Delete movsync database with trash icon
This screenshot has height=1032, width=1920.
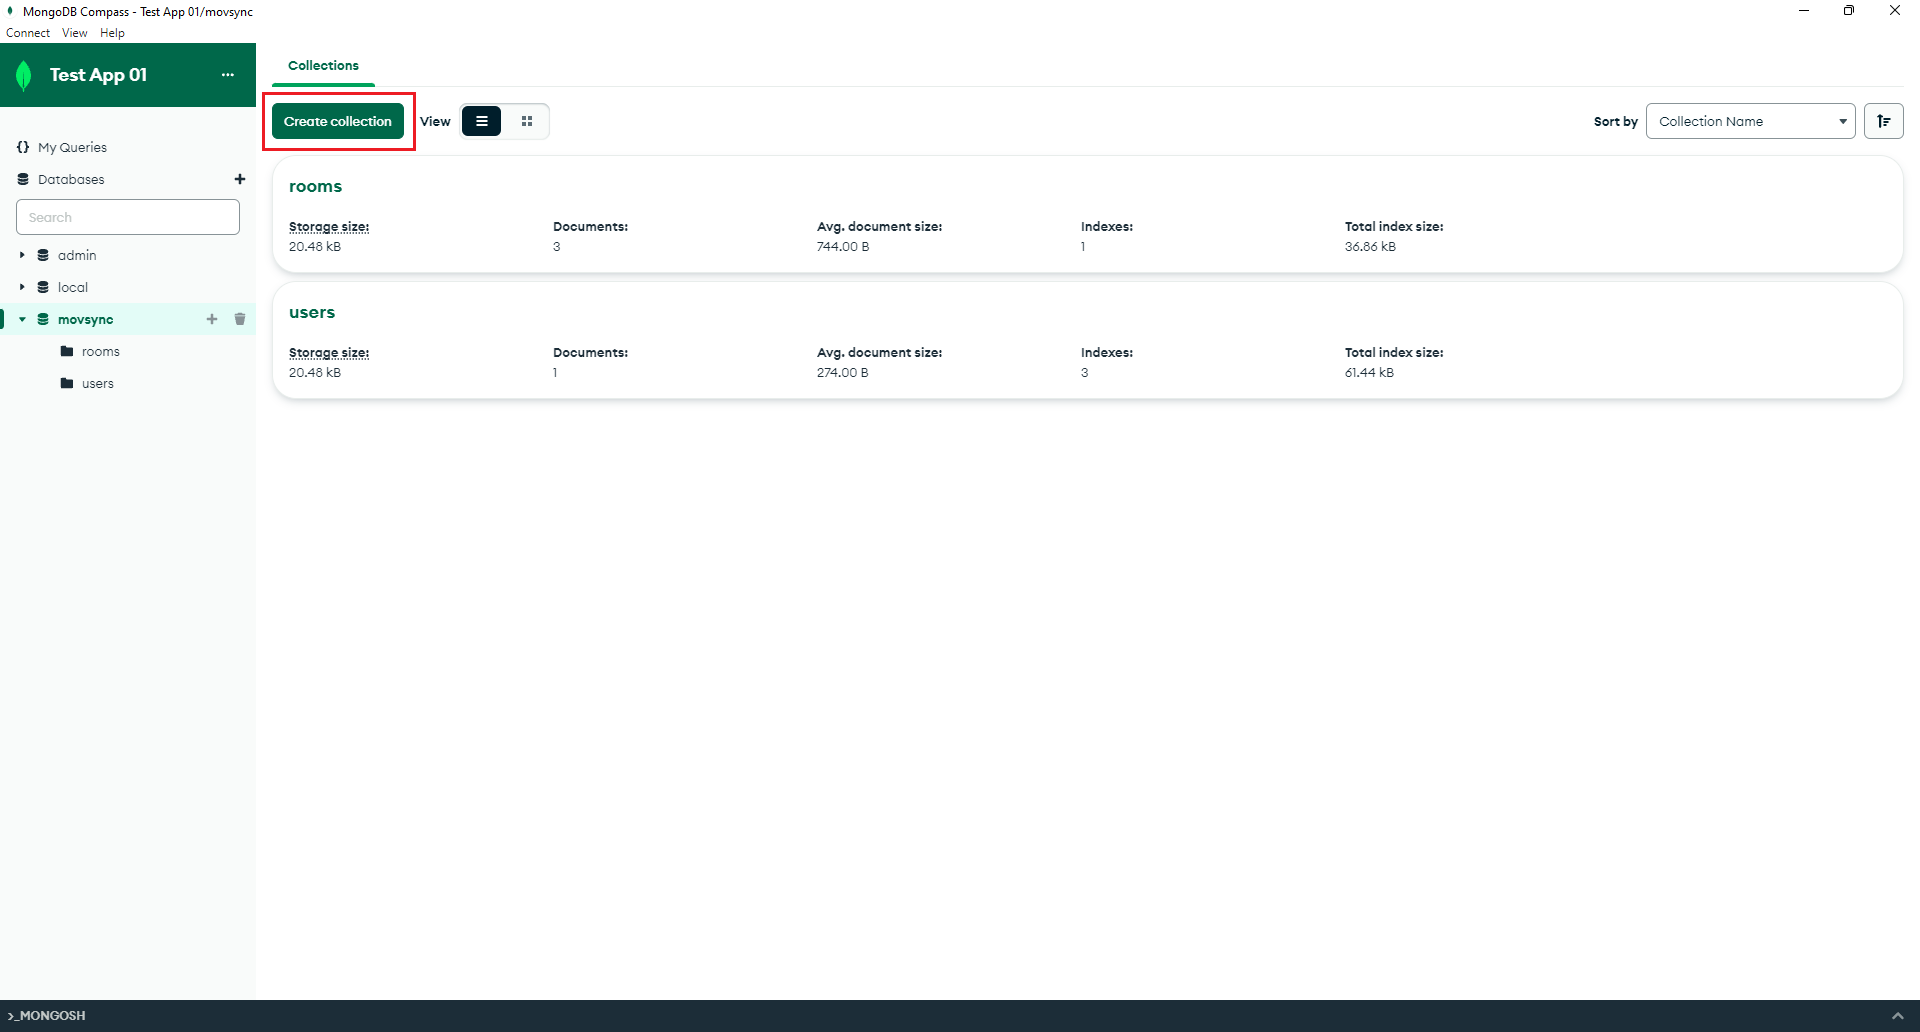point(240,319)
